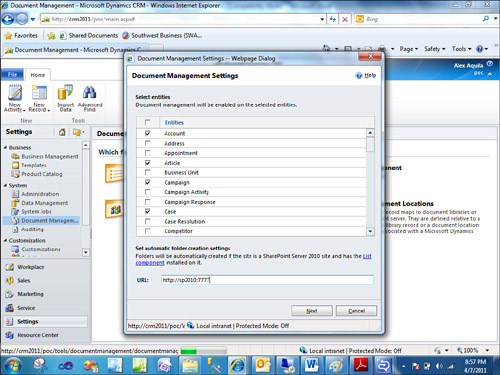This screenshot has height=375, width=500.
Task: Switch to the File ribbon tab
Action: point(12,75)
